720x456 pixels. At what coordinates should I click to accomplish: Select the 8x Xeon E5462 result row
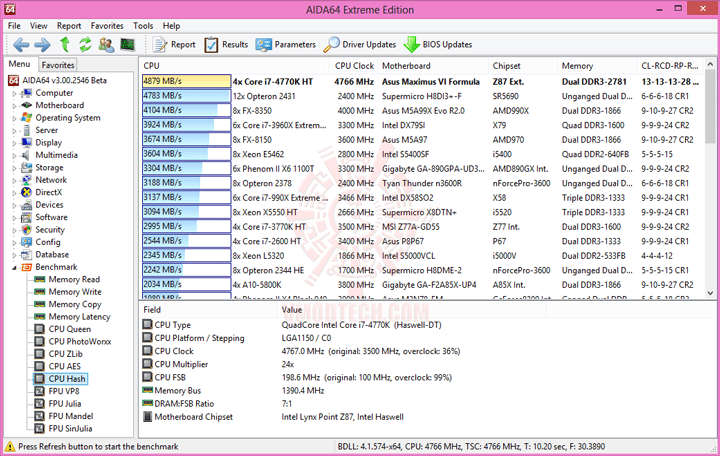[421, 154]
